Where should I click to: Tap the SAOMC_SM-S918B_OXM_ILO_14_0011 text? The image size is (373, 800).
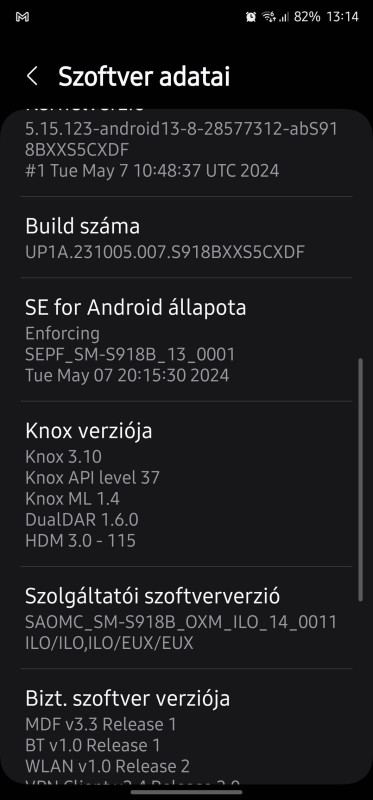pyautogui.click(x=181, y=622)
